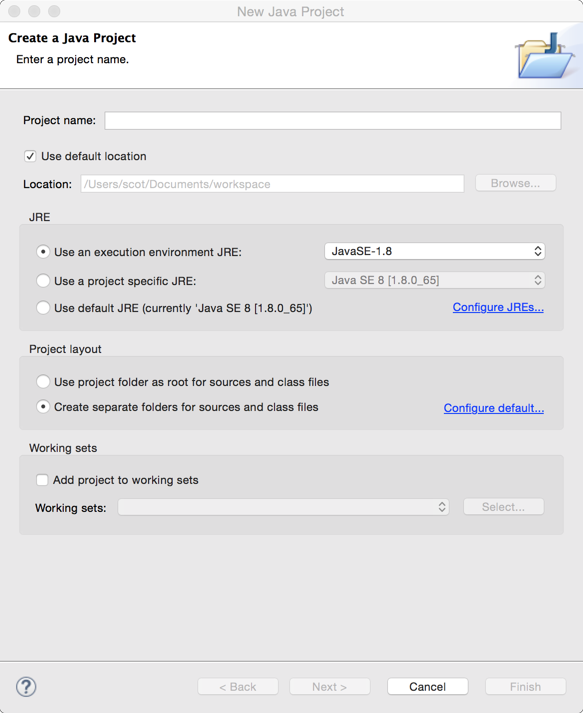Click the red close window button
Screen dimensions: 583x713
(14, 11)
